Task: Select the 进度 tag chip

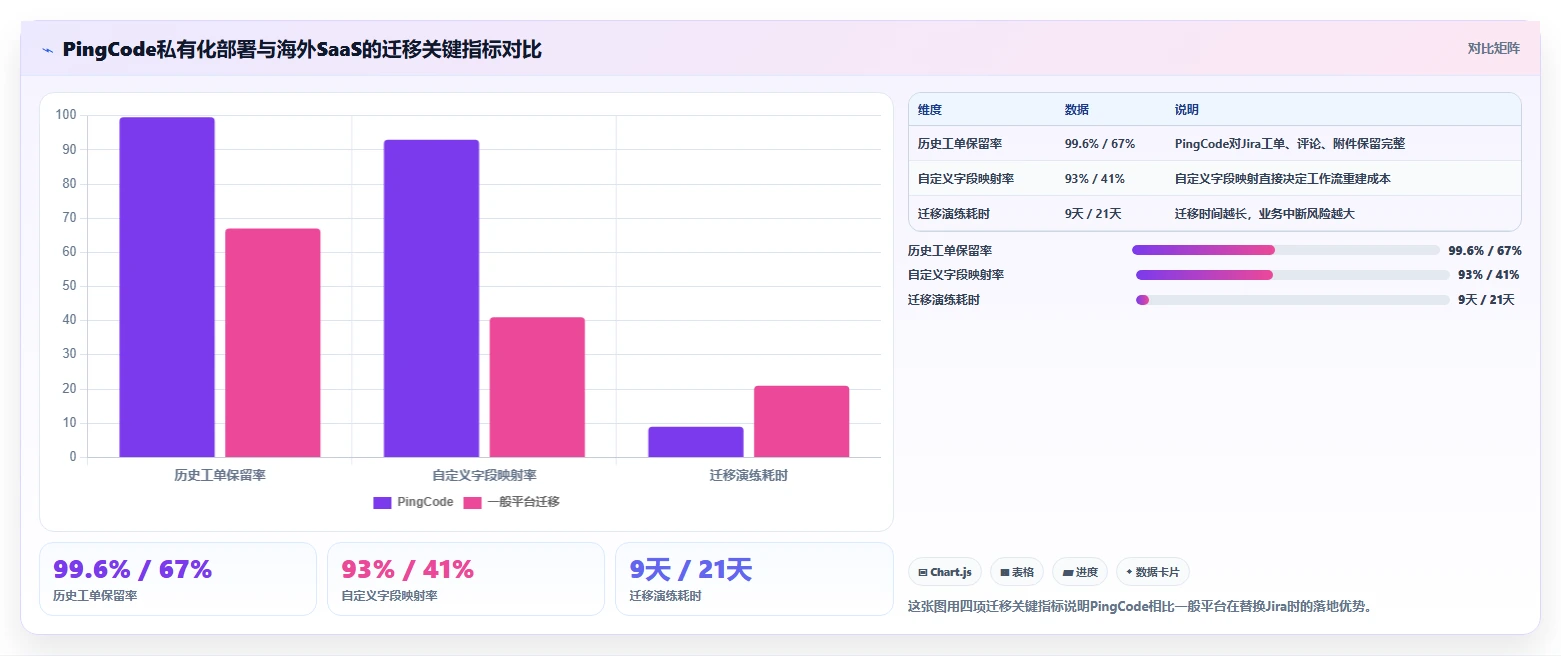Action: coord(1080,572)
